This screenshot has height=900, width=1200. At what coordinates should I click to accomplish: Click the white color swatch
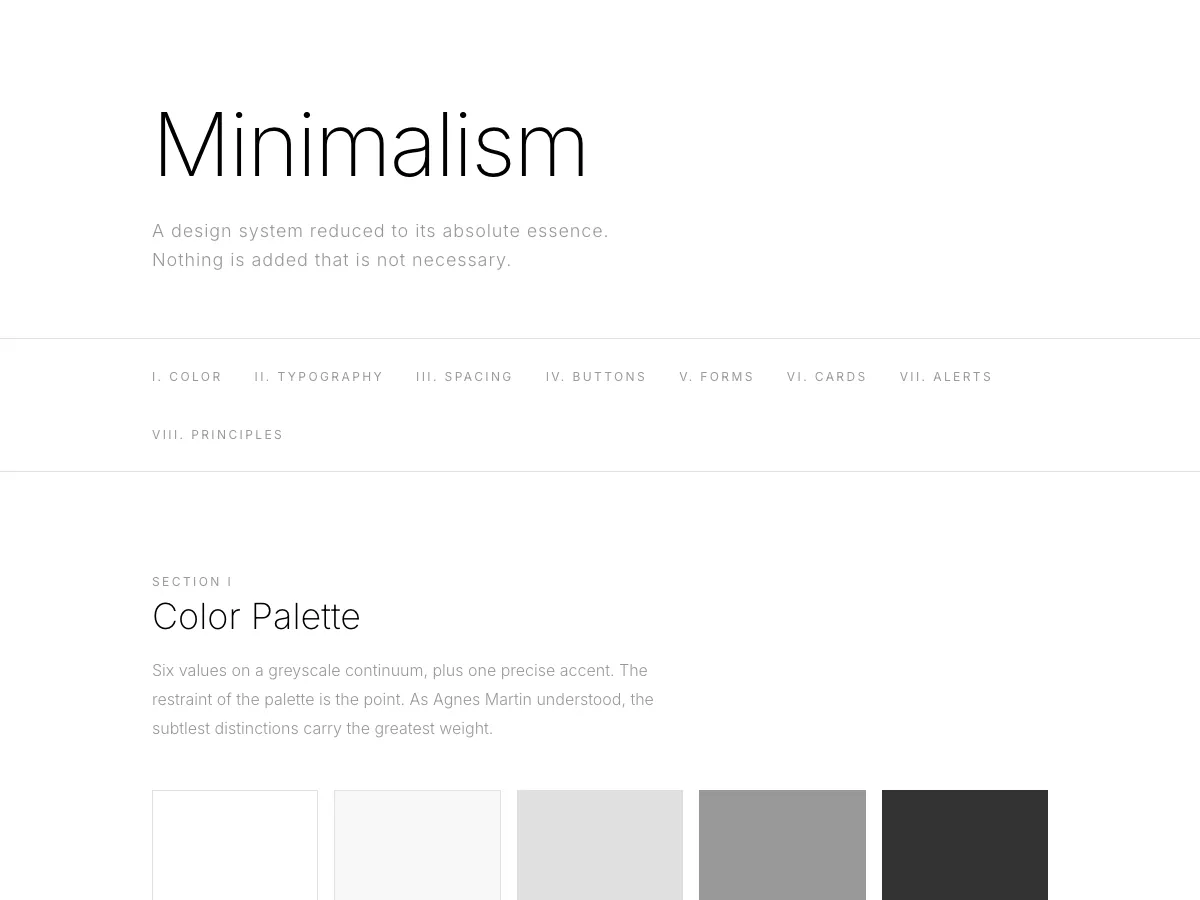point(235,845)
